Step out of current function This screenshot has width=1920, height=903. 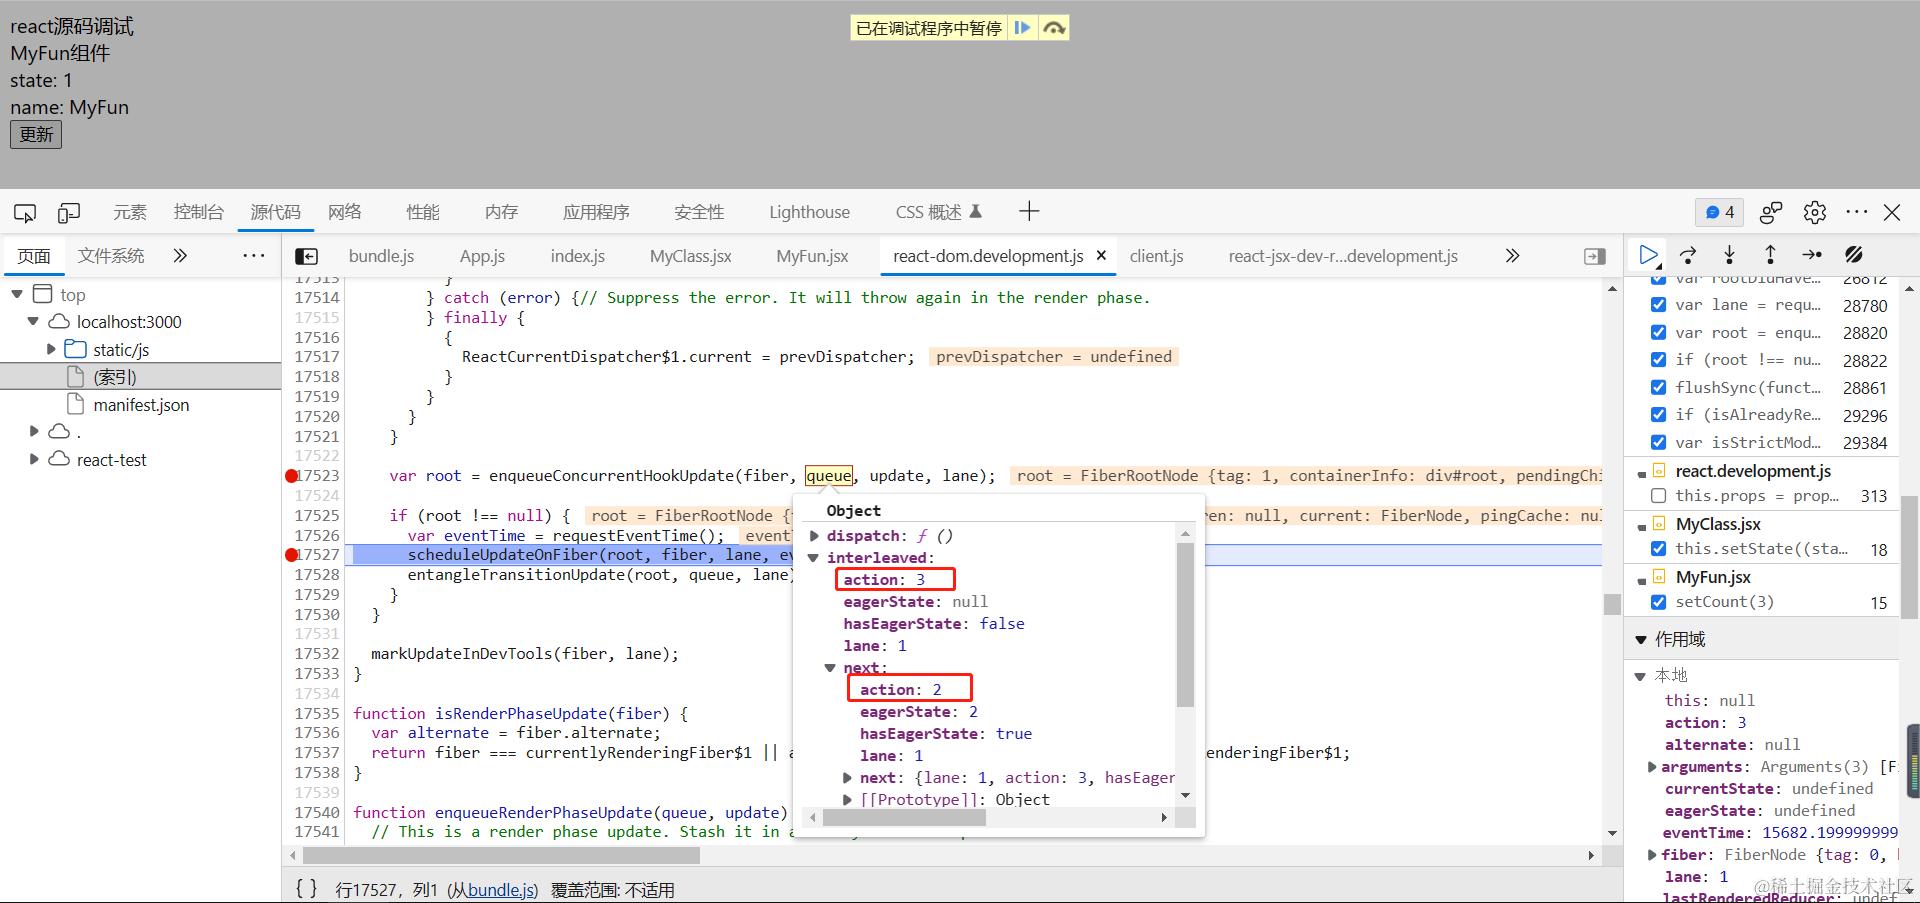point(1770,255)
